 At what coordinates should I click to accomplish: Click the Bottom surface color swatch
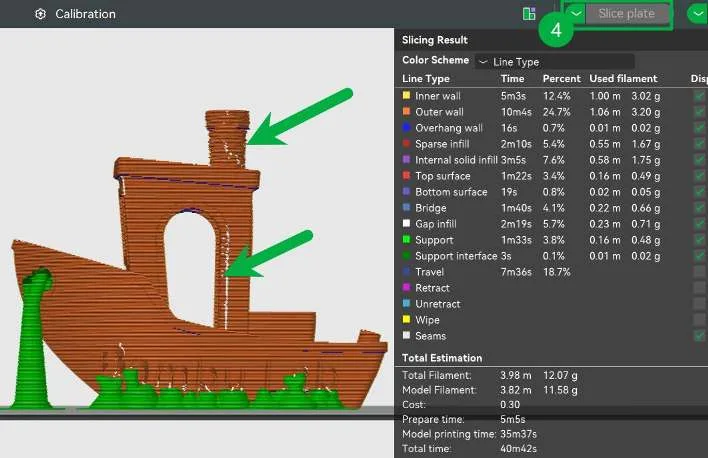406,192
